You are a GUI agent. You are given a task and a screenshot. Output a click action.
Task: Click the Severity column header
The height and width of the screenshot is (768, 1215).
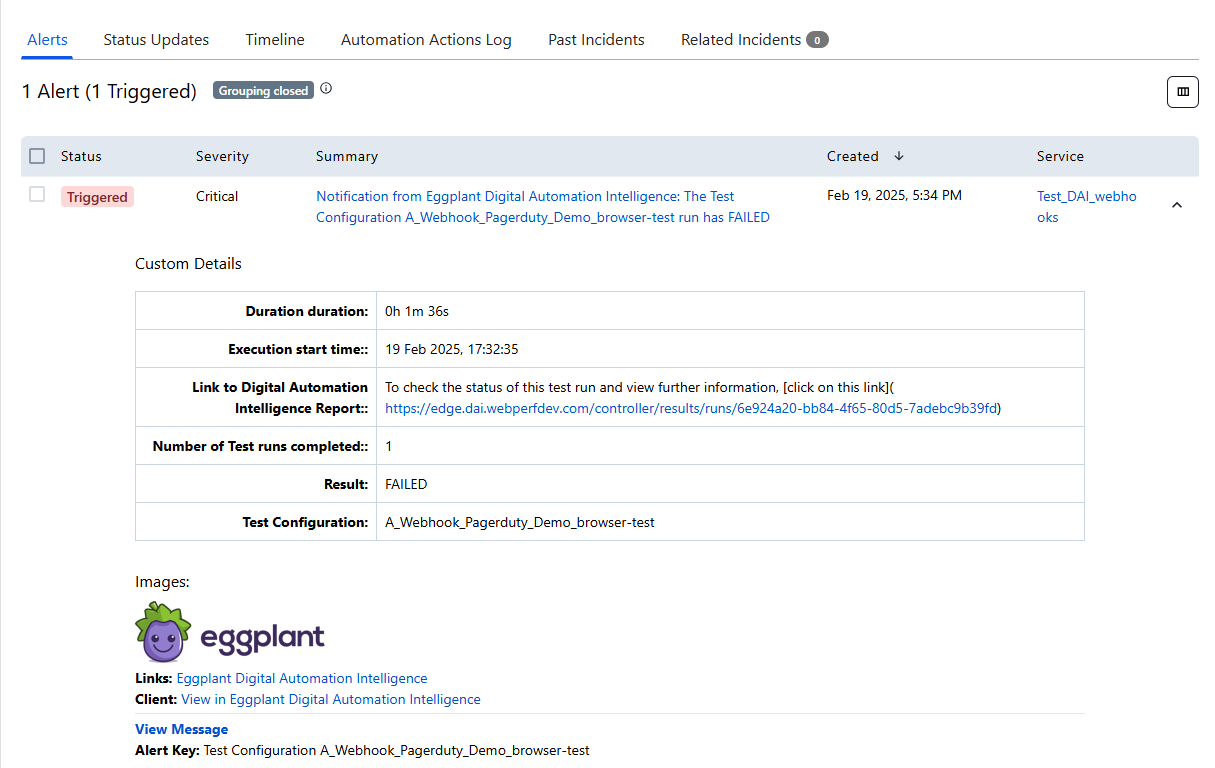(x=222, y=156)
